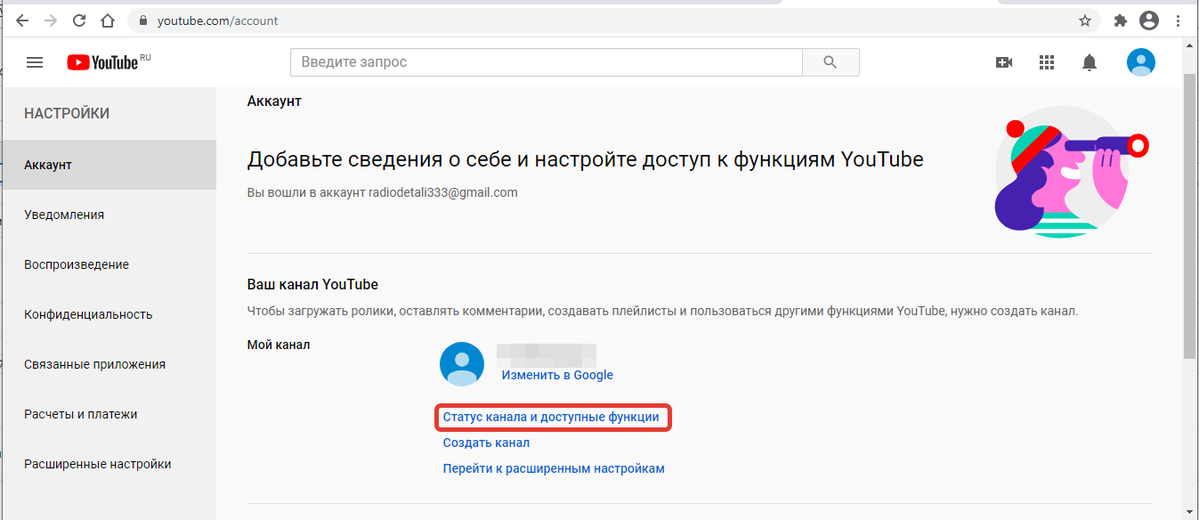Viewport: 1199px width, 520px height.
Task: Click the page vertical scrollbar
Action: (x=1189, y=217)
